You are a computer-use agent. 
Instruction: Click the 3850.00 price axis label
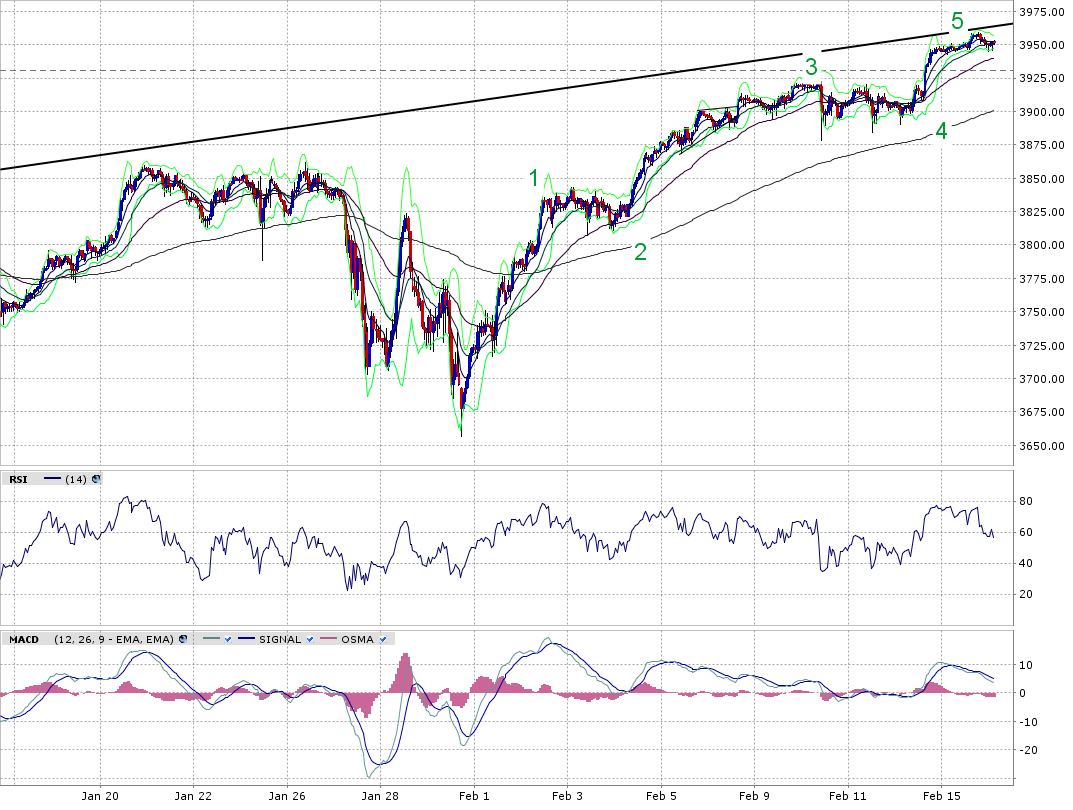[1042, 179]
